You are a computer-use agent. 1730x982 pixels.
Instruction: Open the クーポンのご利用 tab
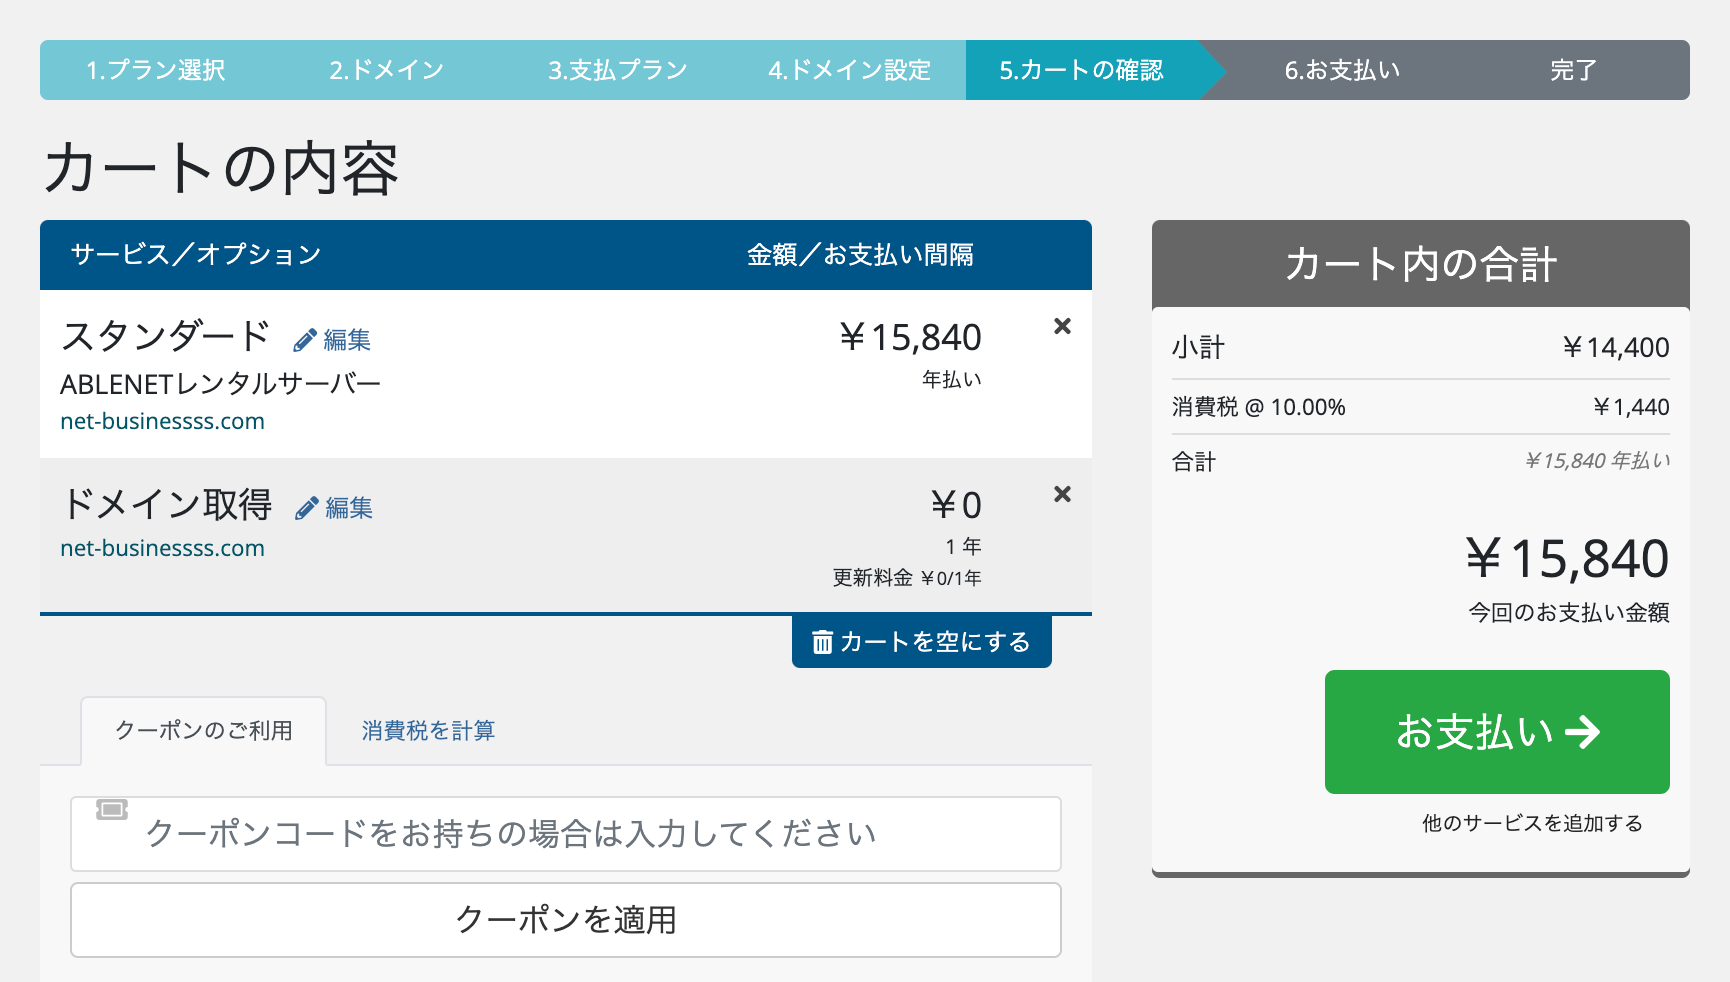[204, 731]
